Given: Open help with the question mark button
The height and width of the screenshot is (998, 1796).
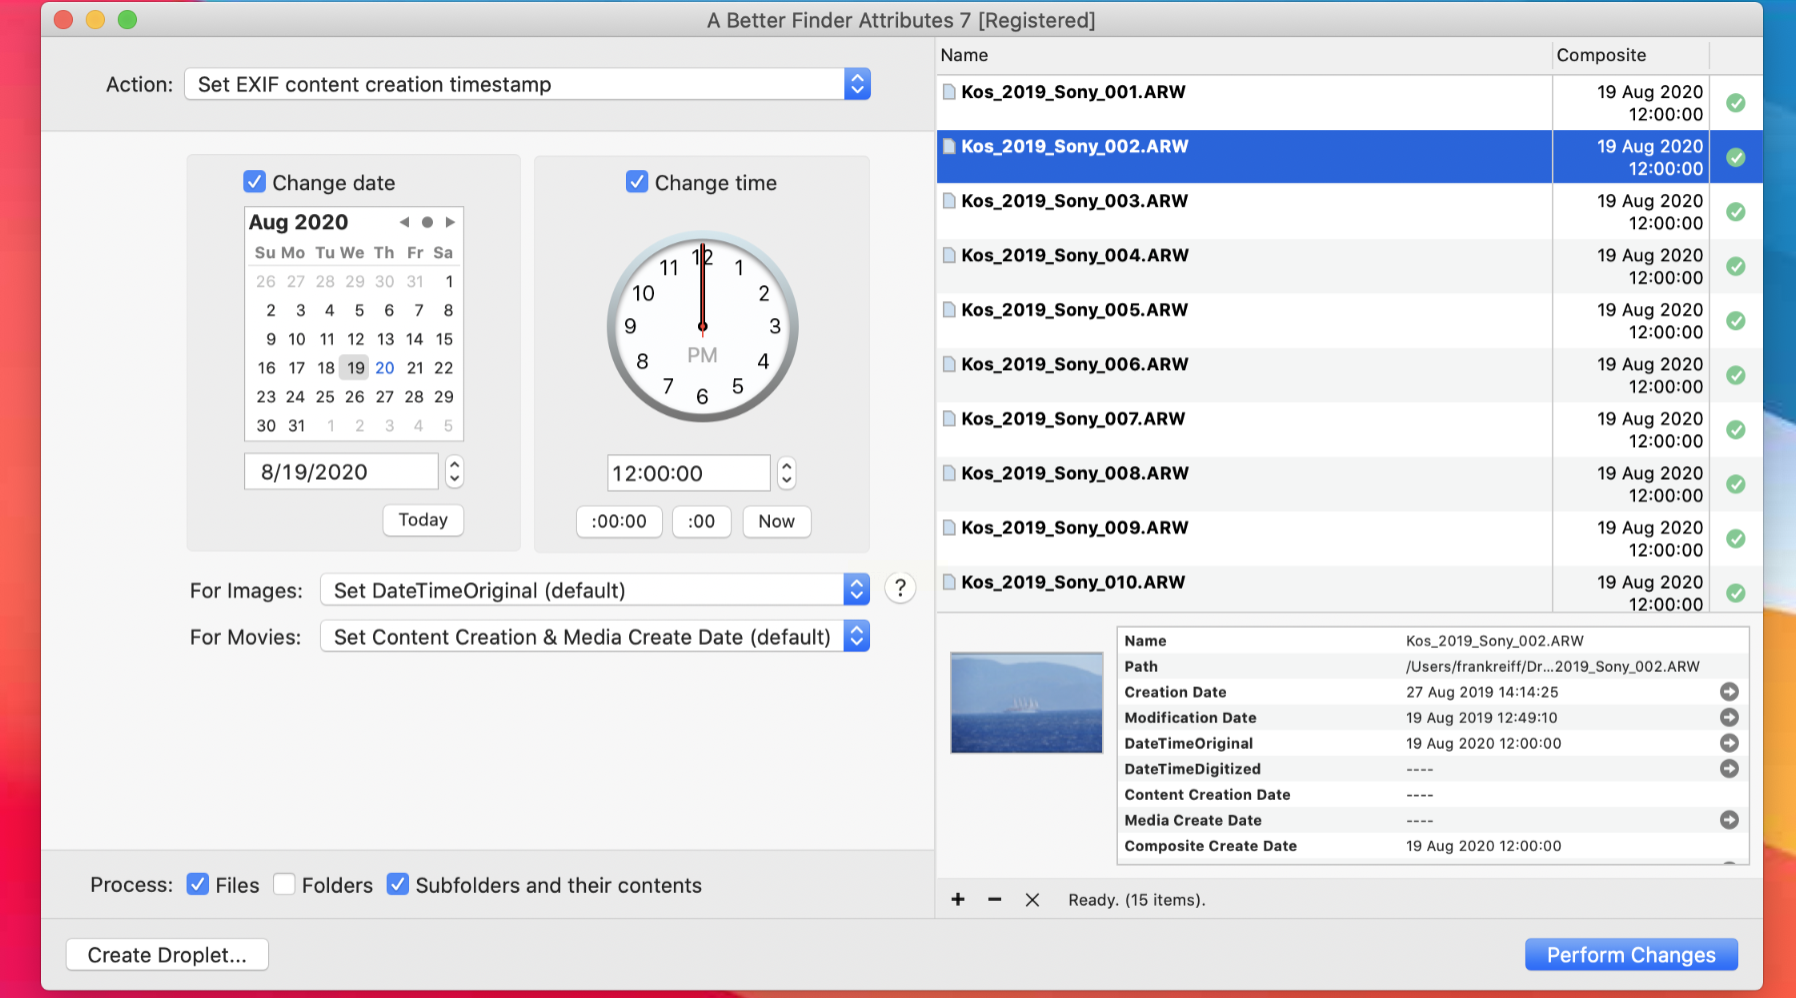Looking at the screenshot, I should (x=900, y=588).
